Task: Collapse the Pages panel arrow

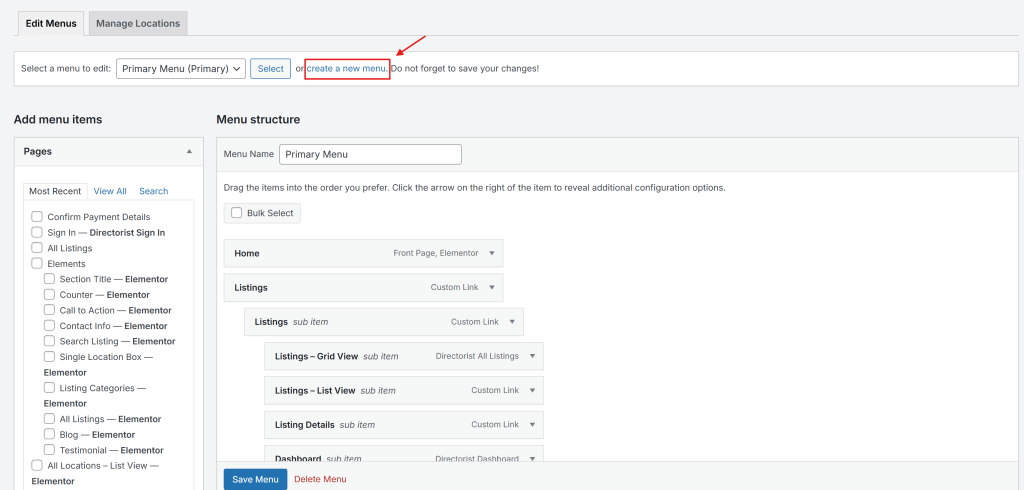Action: (x=189, y=151)
